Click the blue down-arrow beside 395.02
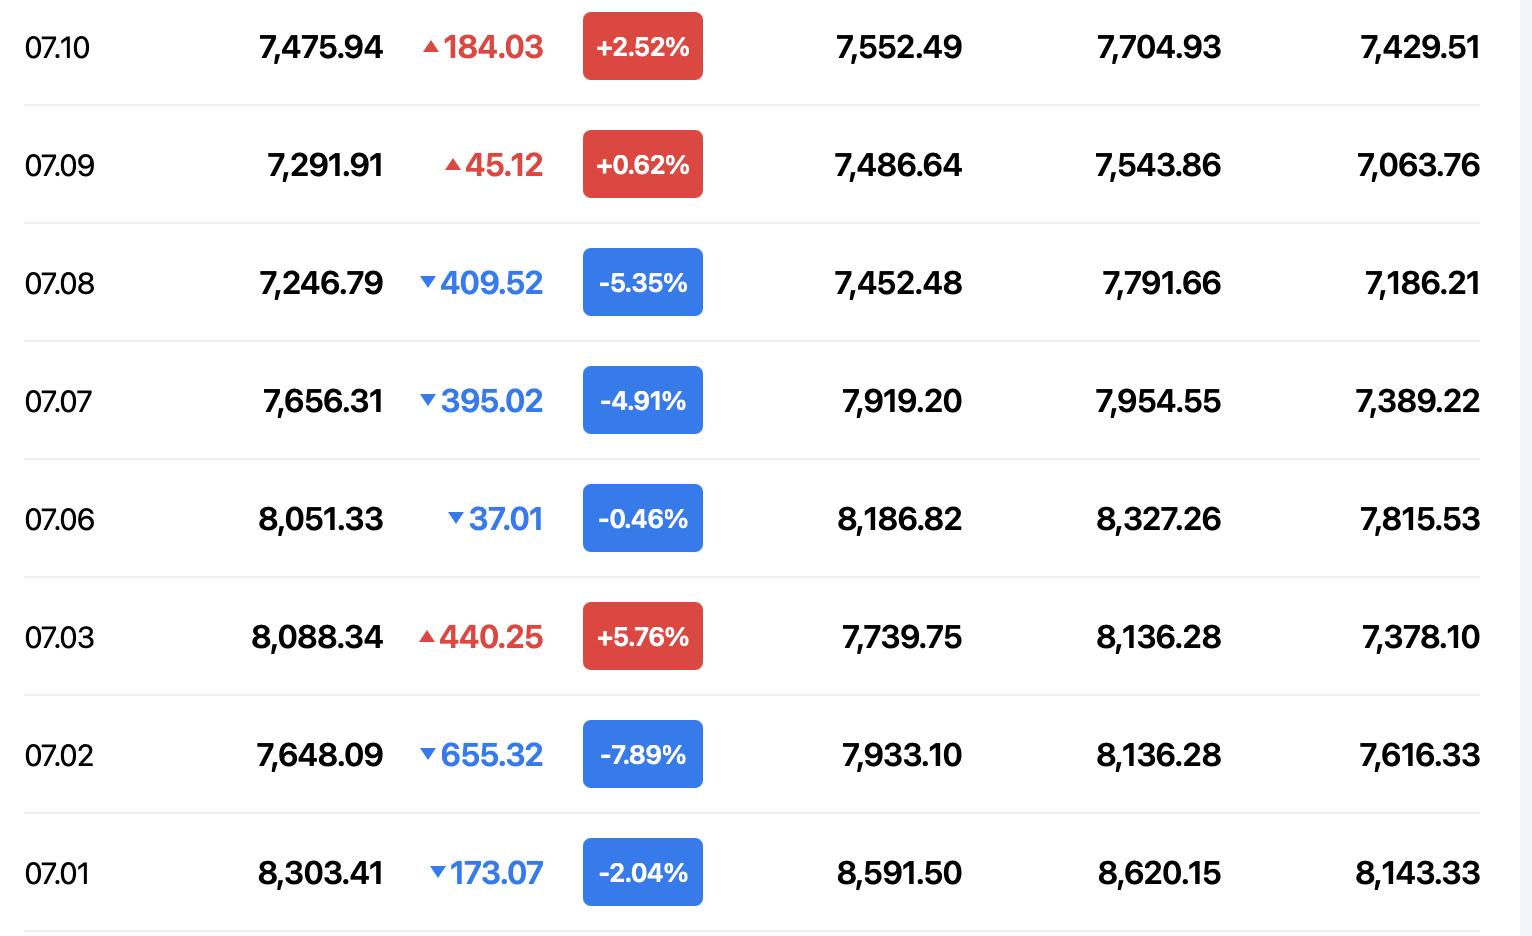 [x=428, y=400]
